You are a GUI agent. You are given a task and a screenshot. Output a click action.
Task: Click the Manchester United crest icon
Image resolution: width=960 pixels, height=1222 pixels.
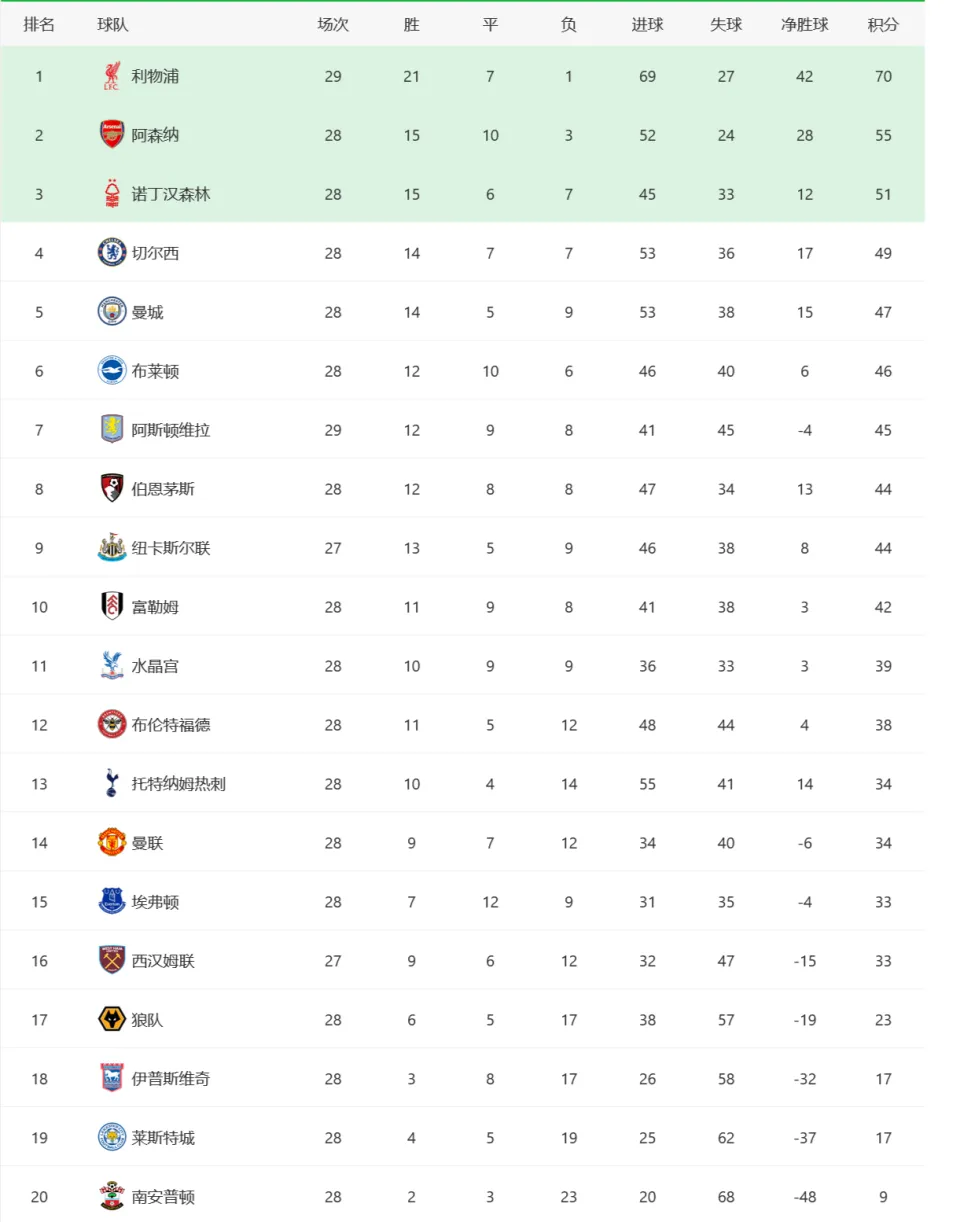112,843
